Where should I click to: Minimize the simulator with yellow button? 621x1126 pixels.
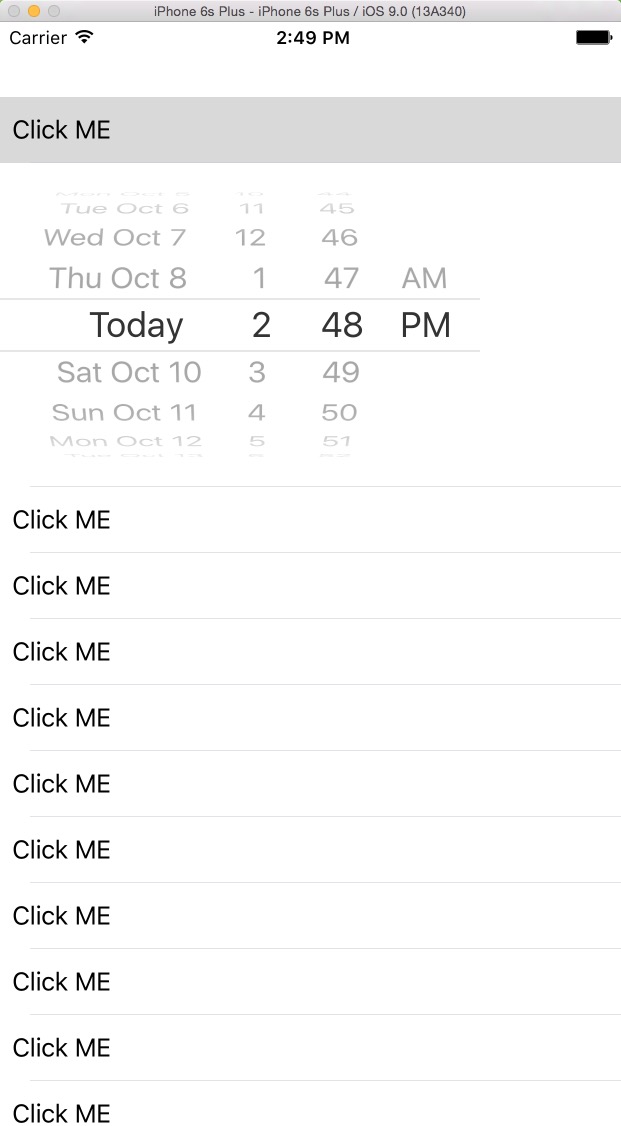click(x=34, y=11)
